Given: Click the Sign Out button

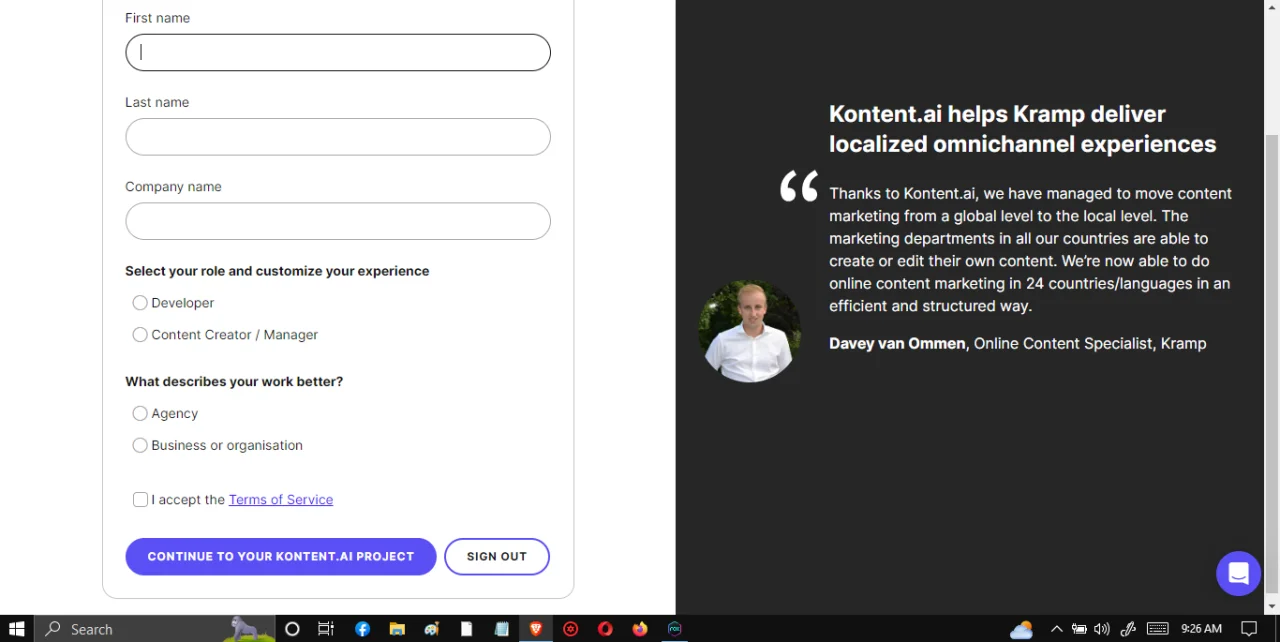Looking at the screenshot, I should 497,557.
